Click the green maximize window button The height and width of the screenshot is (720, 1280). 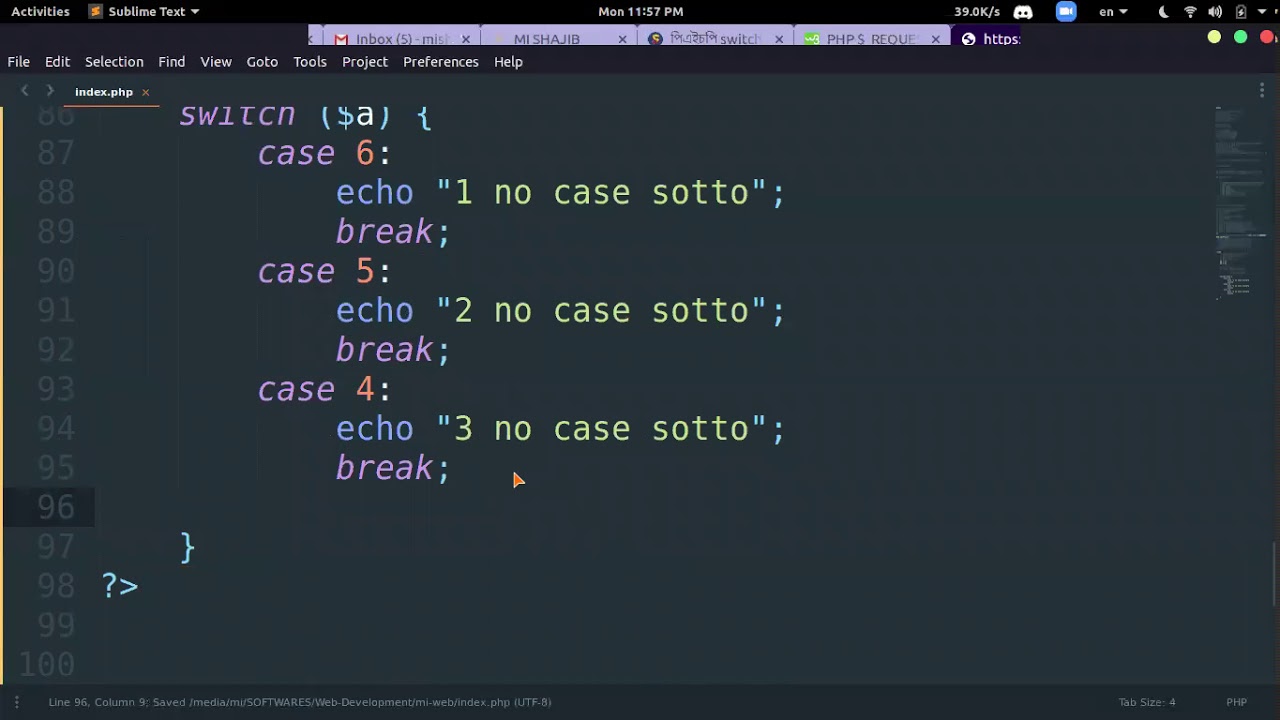click(1240, 37)
